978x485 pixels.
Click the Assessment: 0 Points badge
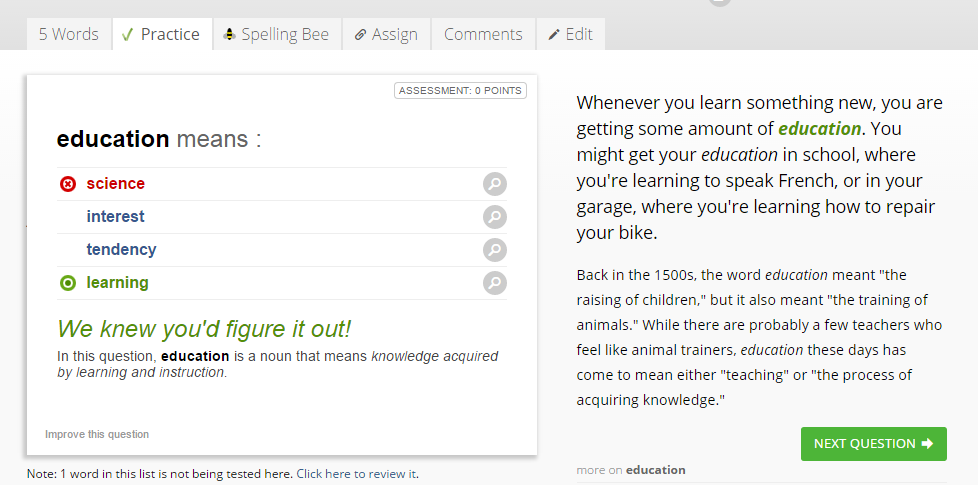click(x=460, y=91)
